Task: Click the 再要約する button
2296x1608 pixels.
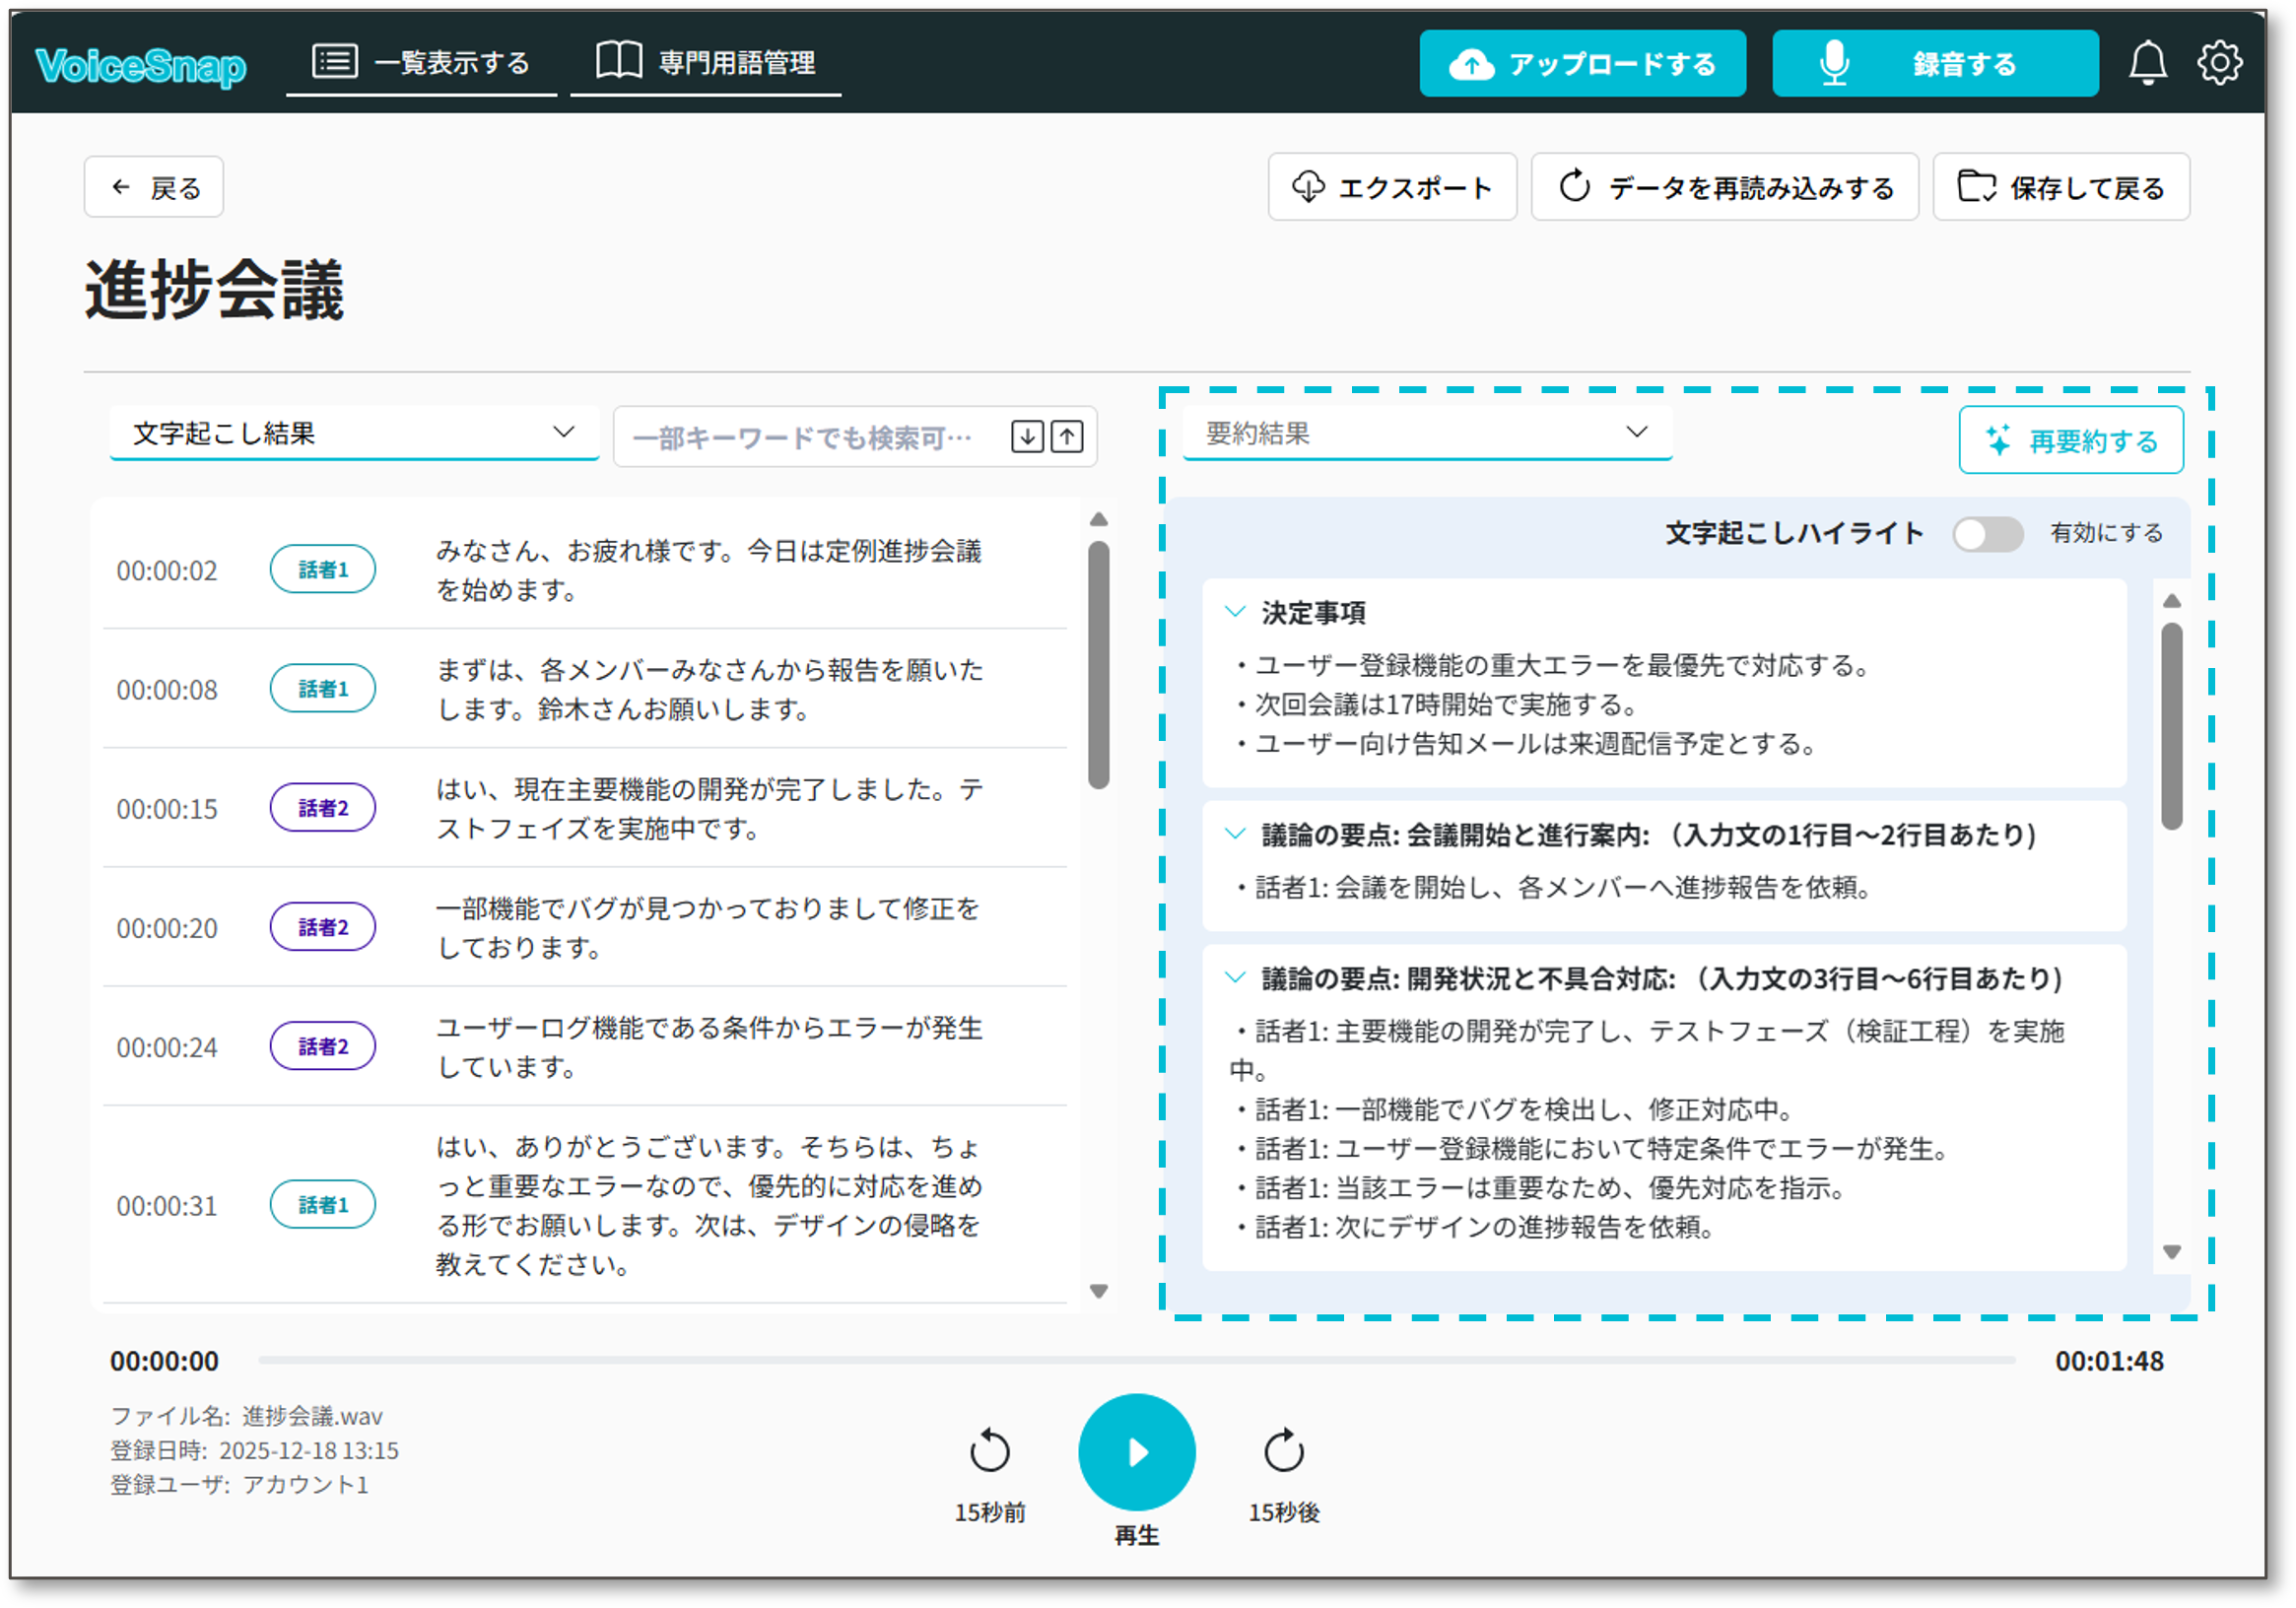Action: point(2071,440)
